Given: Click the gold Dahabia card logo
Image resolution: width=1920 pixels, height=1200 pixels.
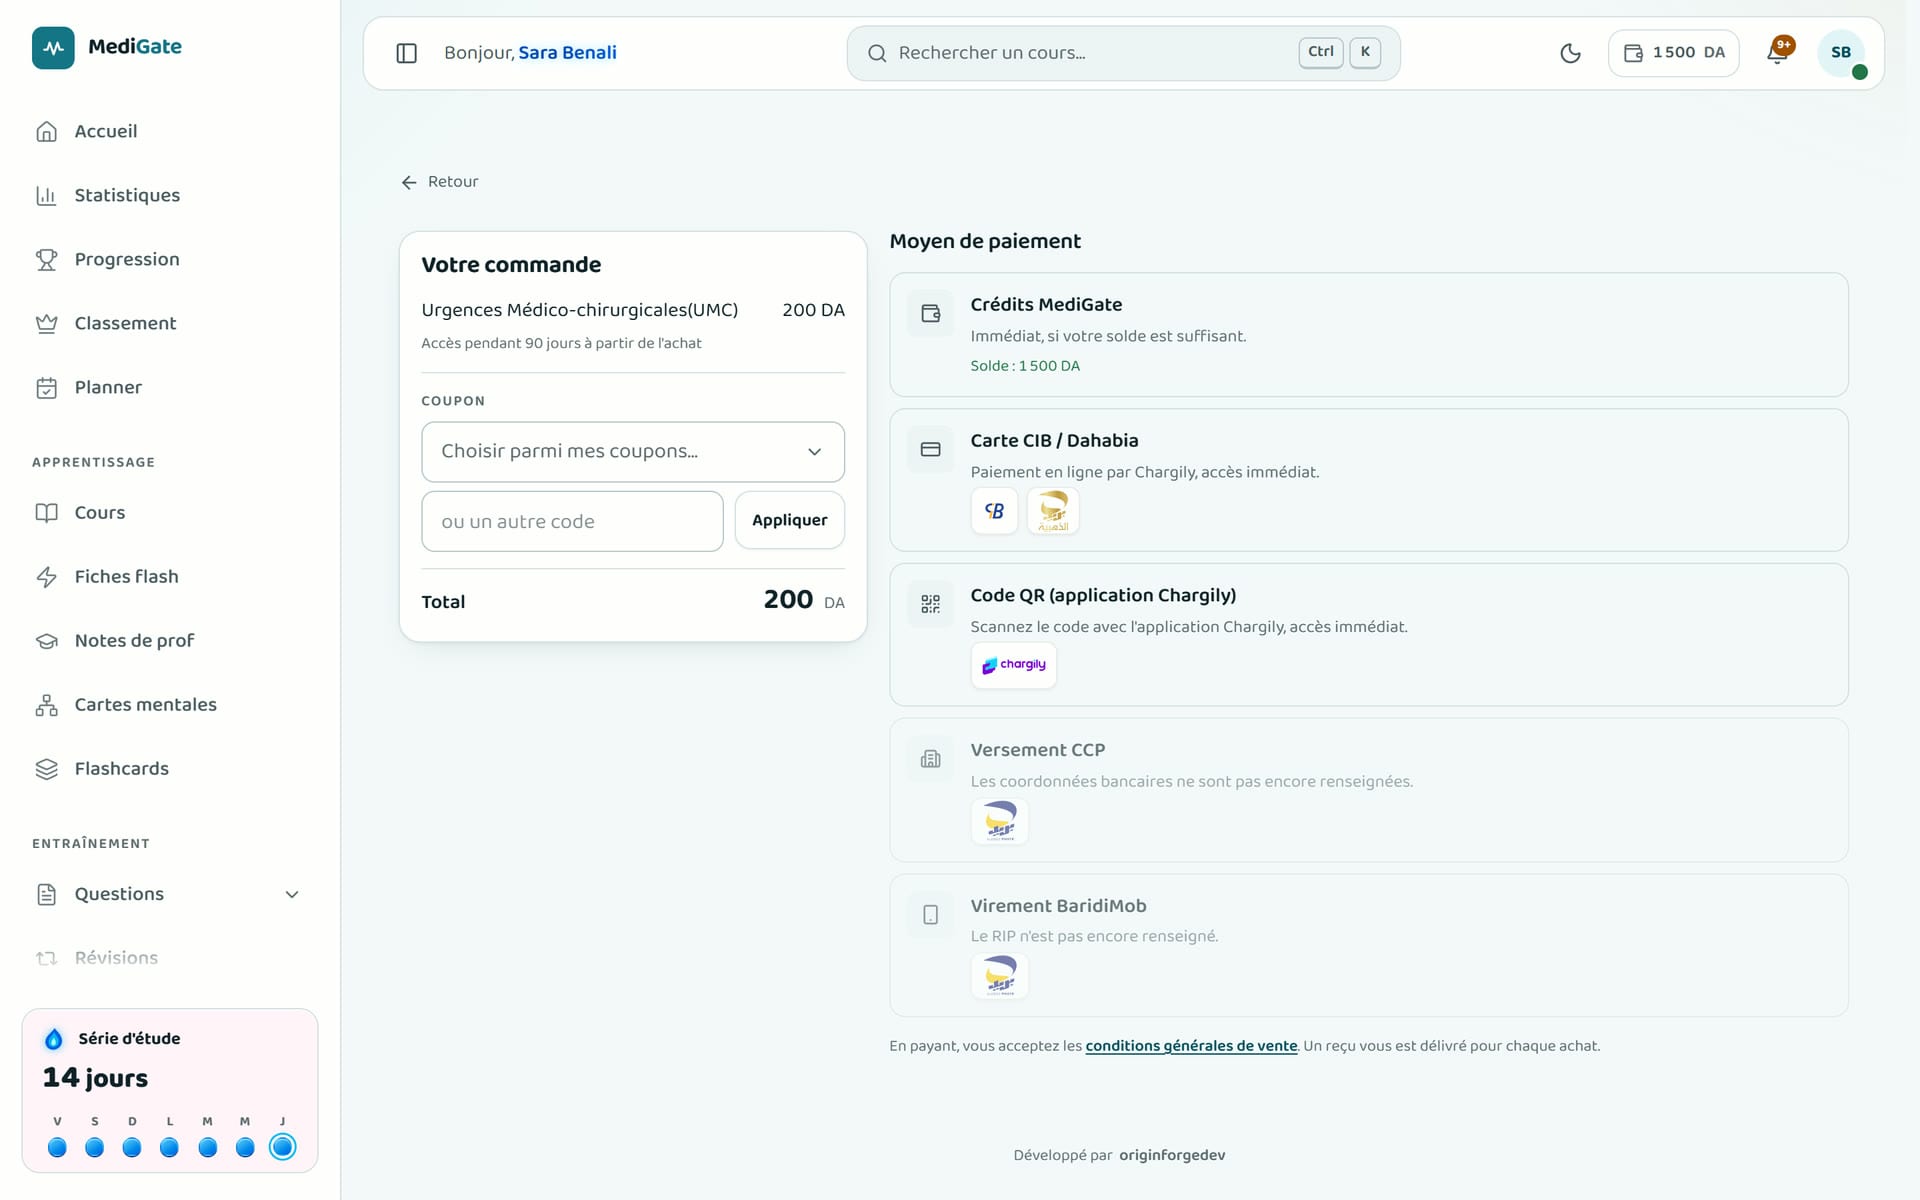Looking at the screenshot, I should pos(1053,511).
